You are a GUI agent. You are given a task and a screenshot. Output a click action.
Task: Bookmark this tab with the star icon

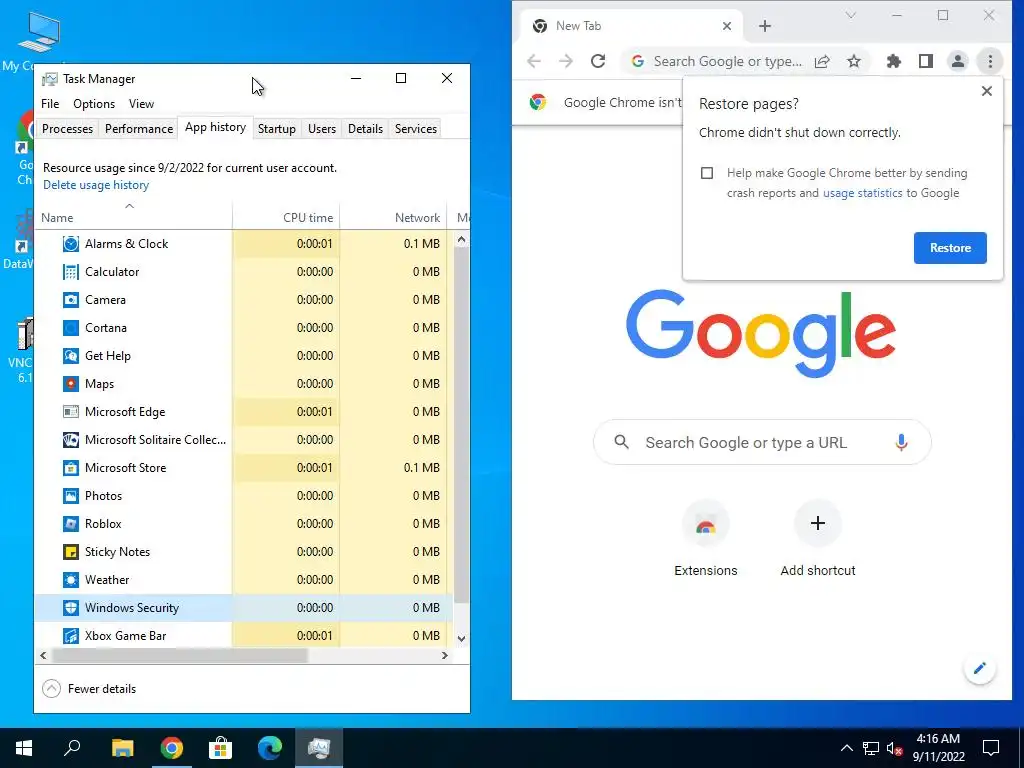(854, 61)
